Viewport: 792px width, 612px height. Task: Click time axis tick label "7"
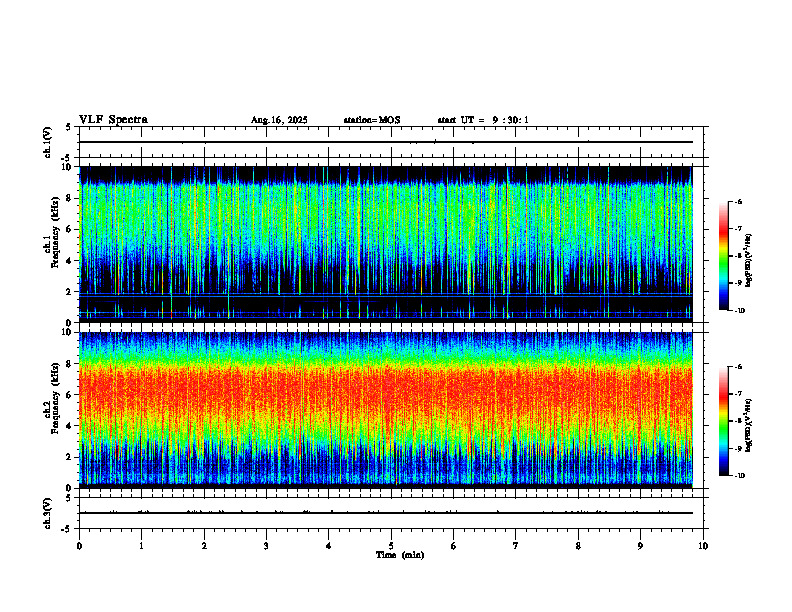coord(516,546)
